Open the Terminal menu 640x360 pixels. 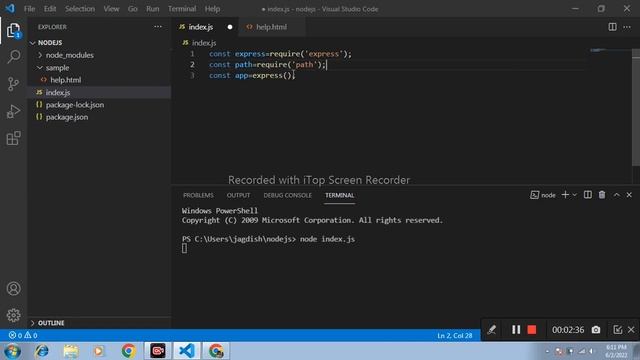pos(182,9)
